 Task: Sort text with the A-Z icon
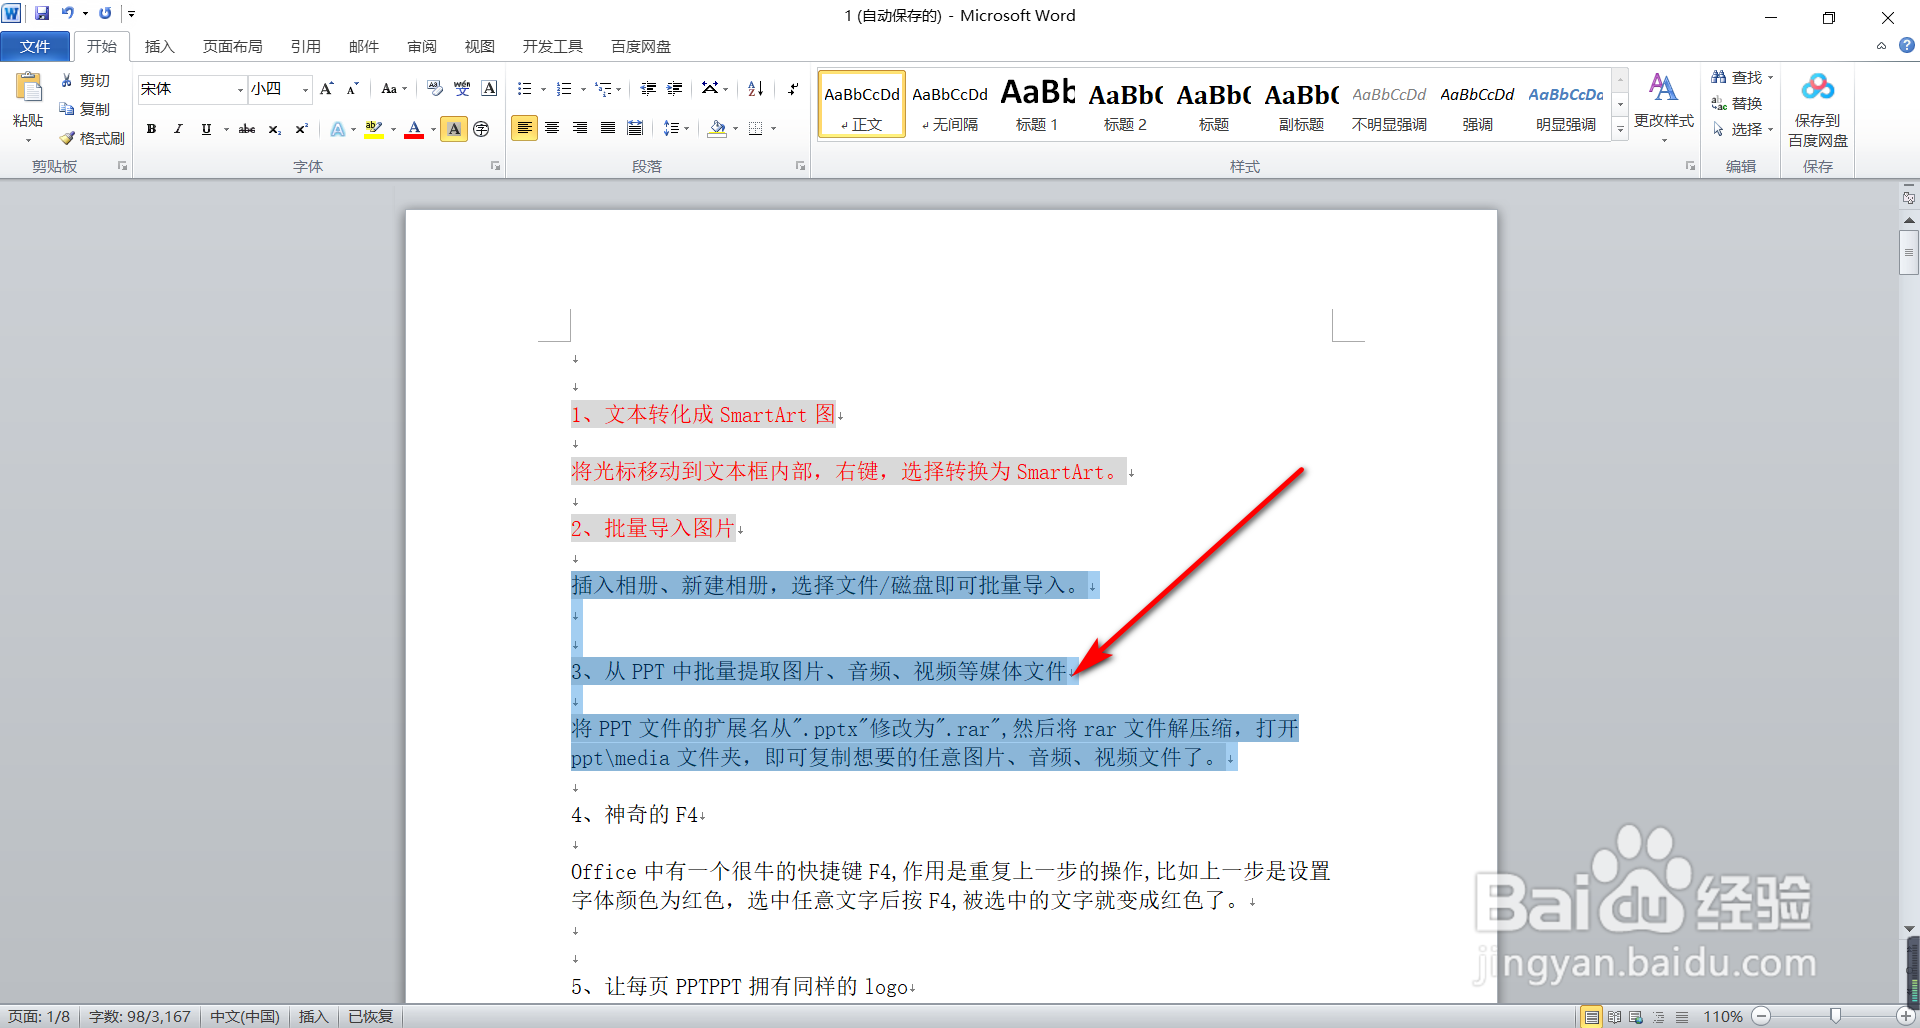click(756, 89)
